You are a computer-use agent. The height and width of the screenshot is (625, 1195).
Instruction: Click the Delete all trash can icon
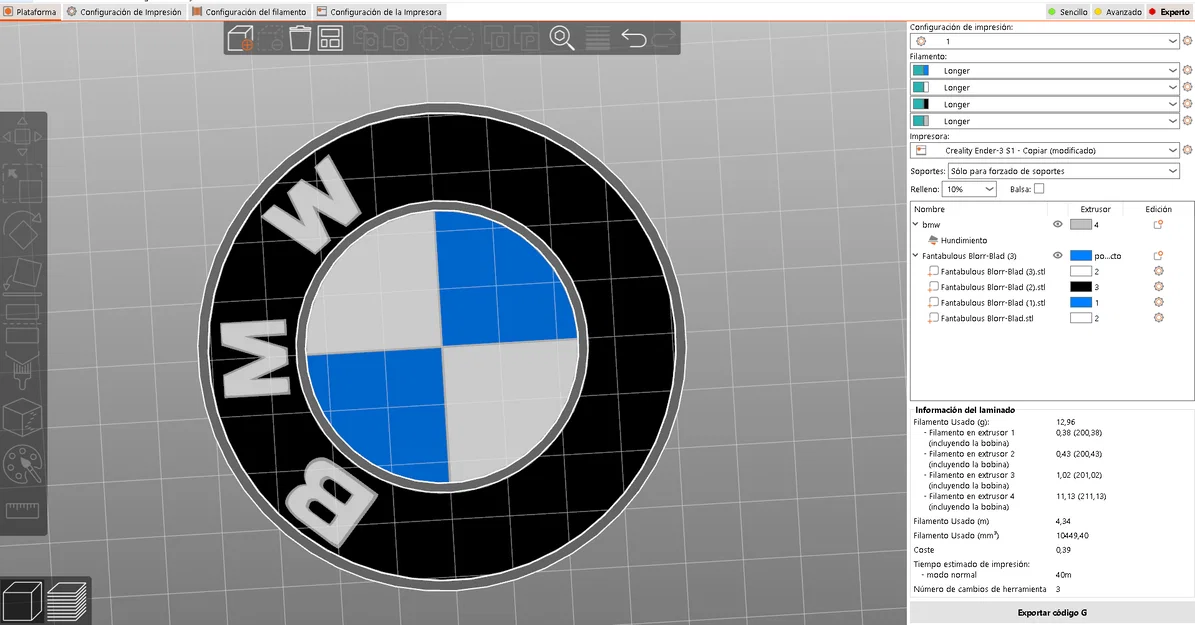click(300, 38)
